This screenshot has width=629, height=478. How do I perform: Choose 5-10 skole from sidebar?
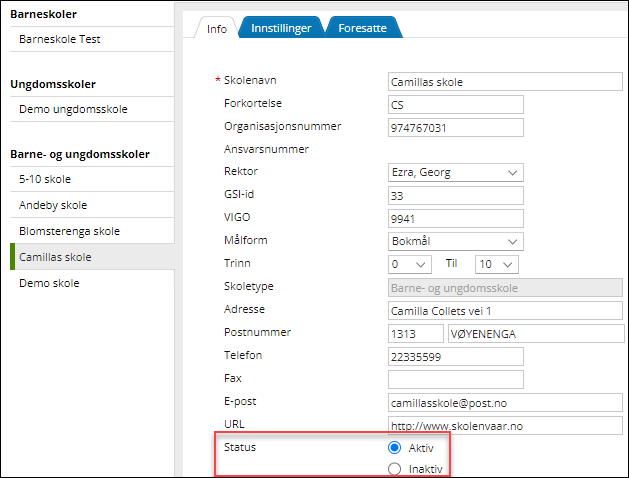tap(45, 179)
